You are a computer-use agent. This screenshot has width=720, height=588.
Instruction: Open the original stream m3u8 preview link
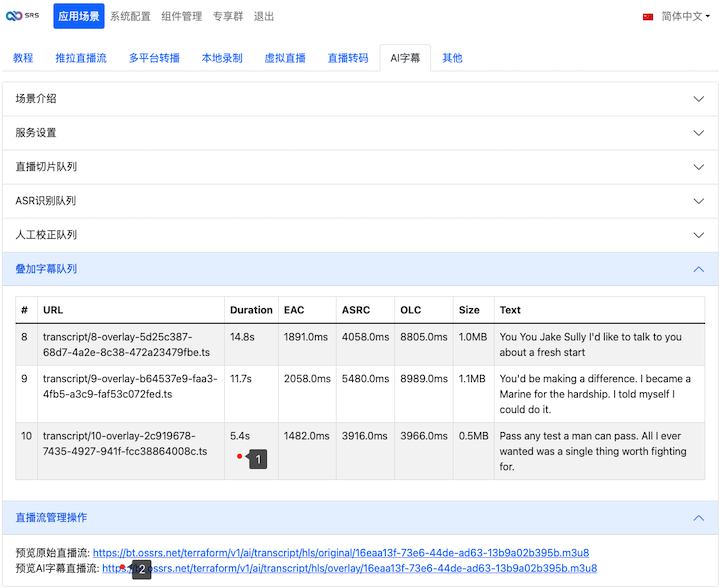[341, 553]
